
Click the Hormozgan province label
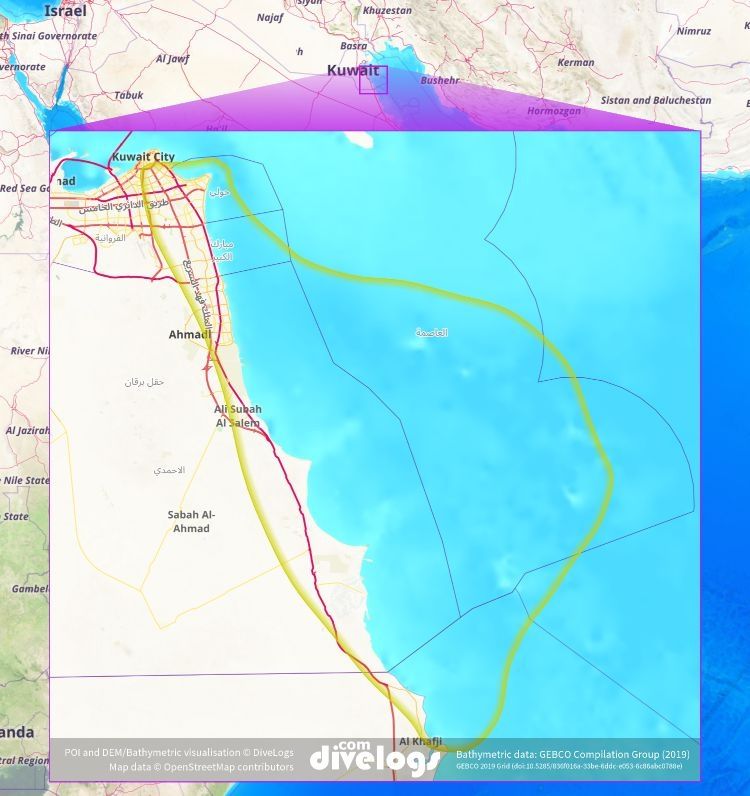pos(554,111)
